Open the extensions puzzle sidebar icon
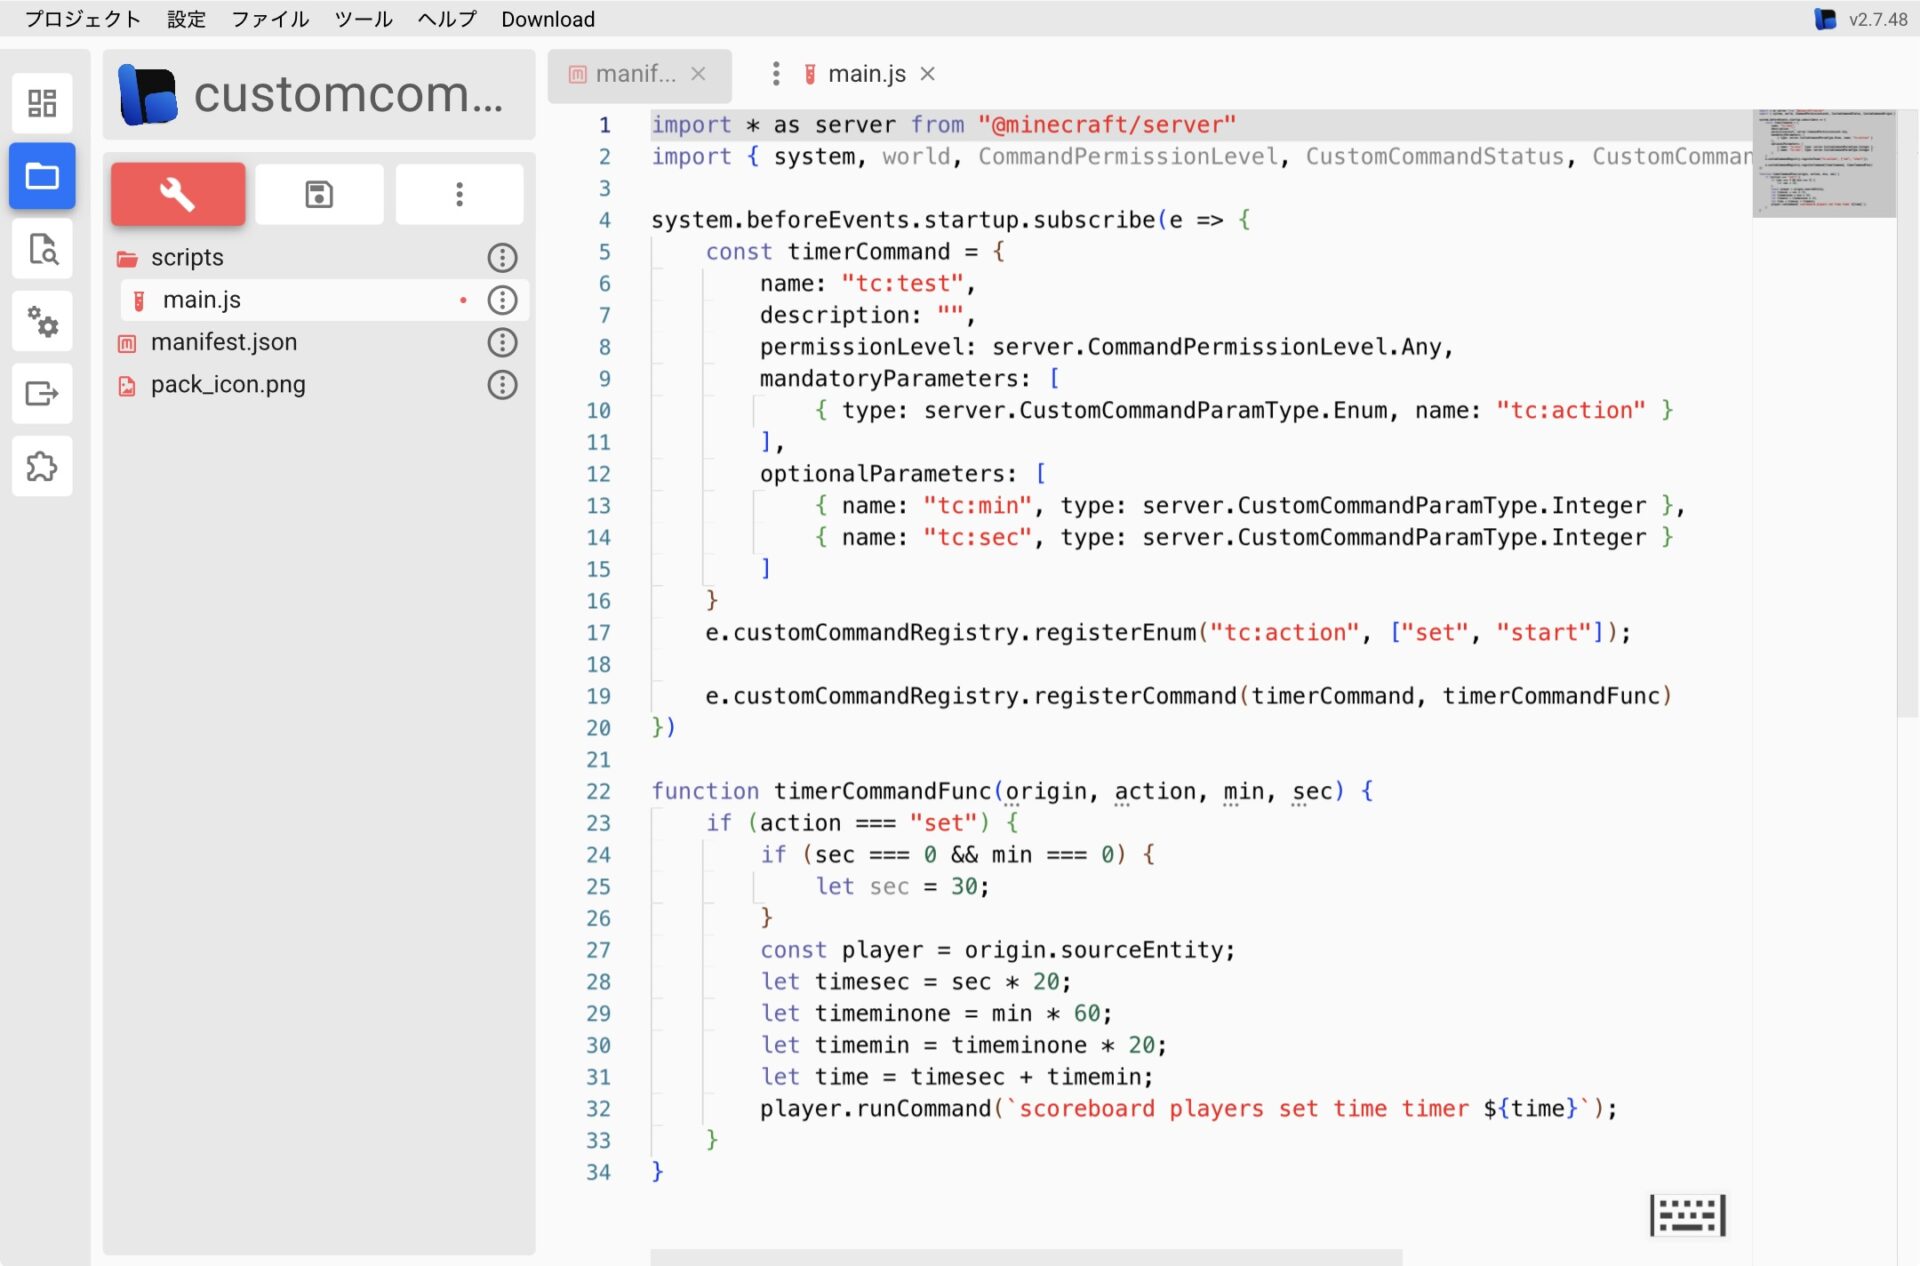 pyautogui.click(x=42, y=466)
